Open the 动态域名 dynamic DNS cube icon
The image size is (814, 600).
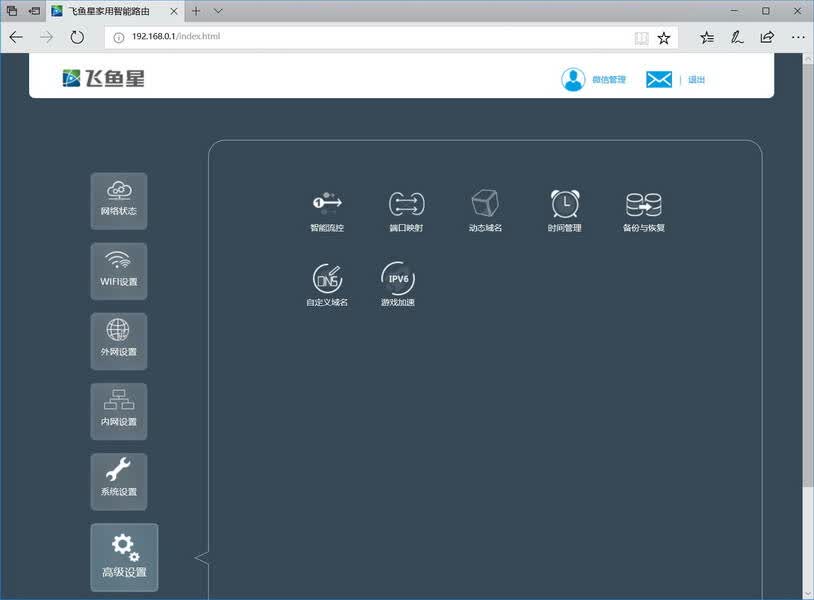(485, 203)
